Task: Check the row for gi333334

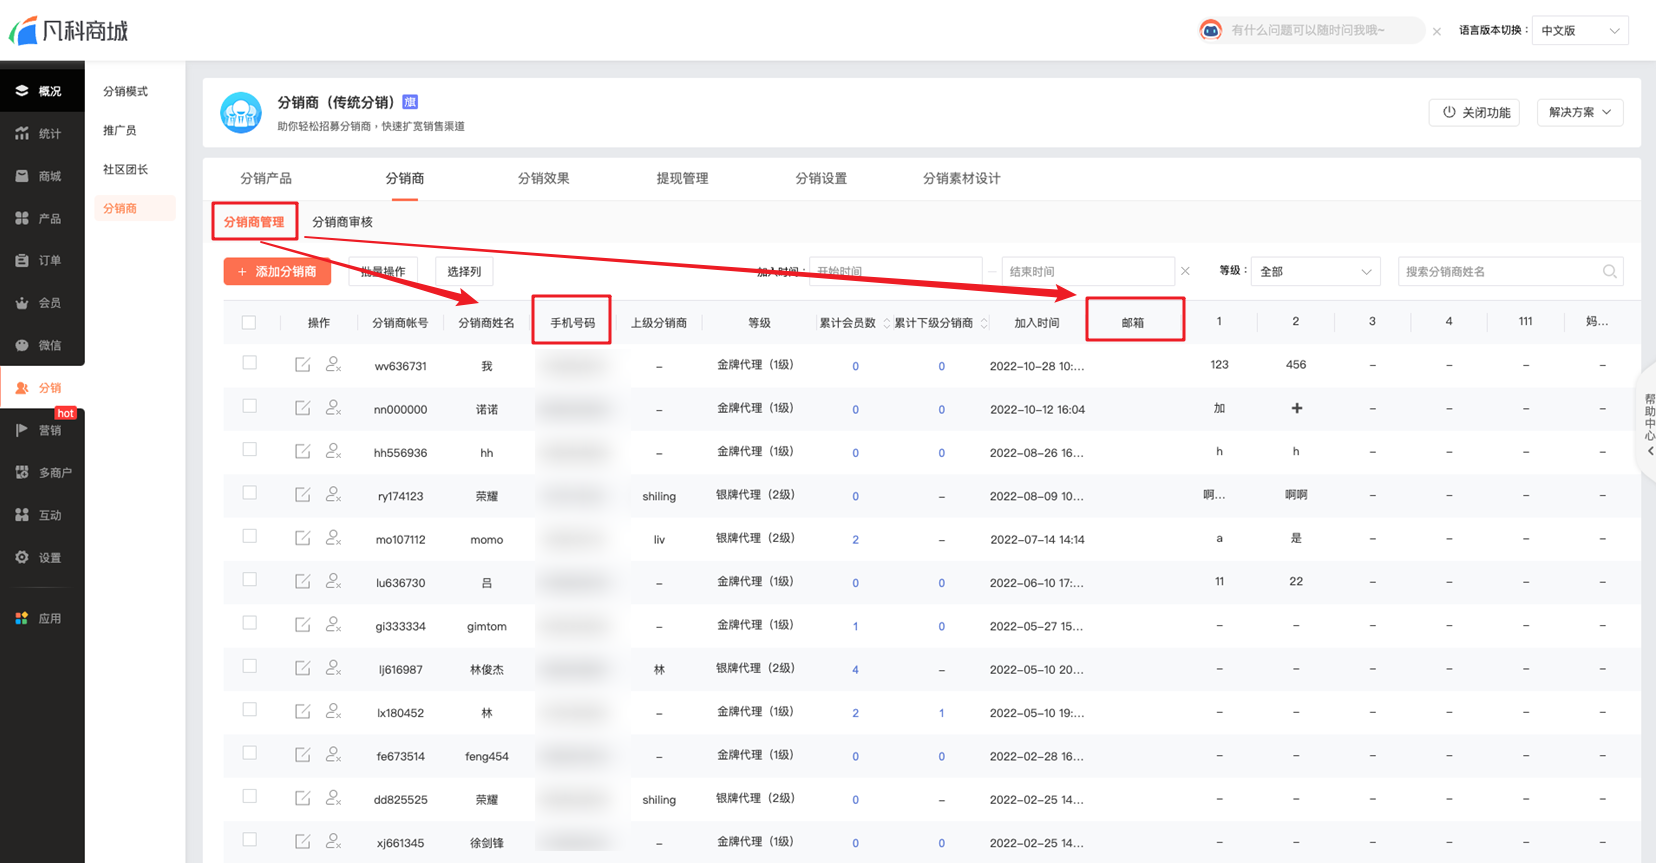Action: 249,623
